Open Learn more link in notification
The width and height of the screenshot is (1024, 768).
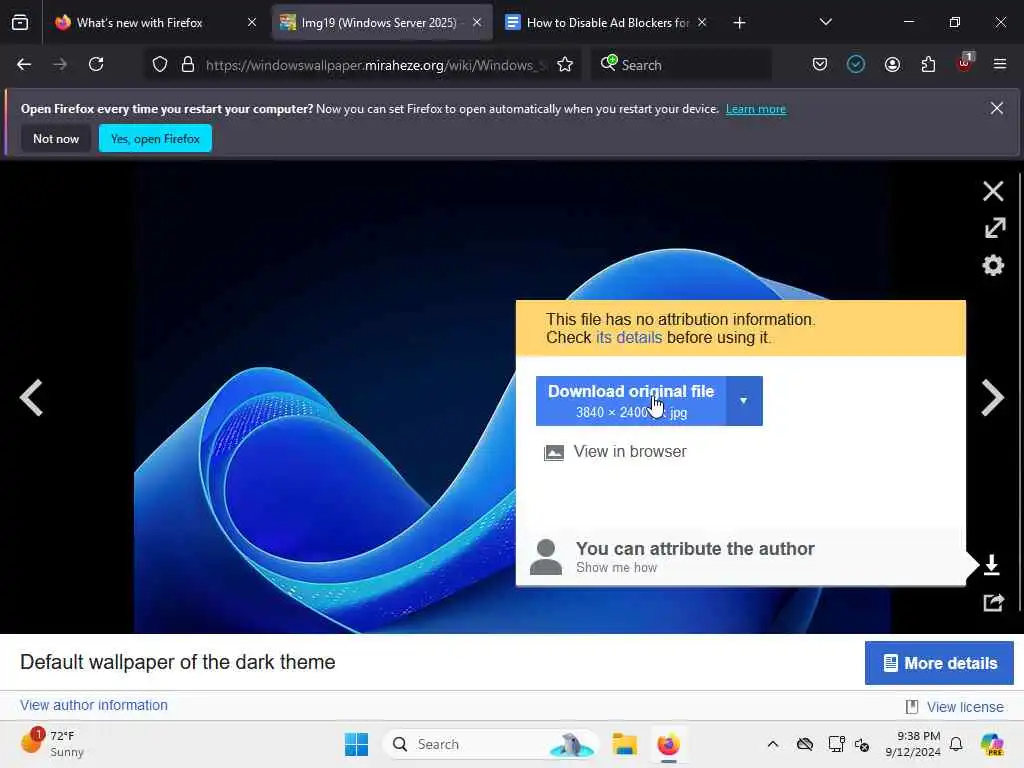(x=756, y=109)
